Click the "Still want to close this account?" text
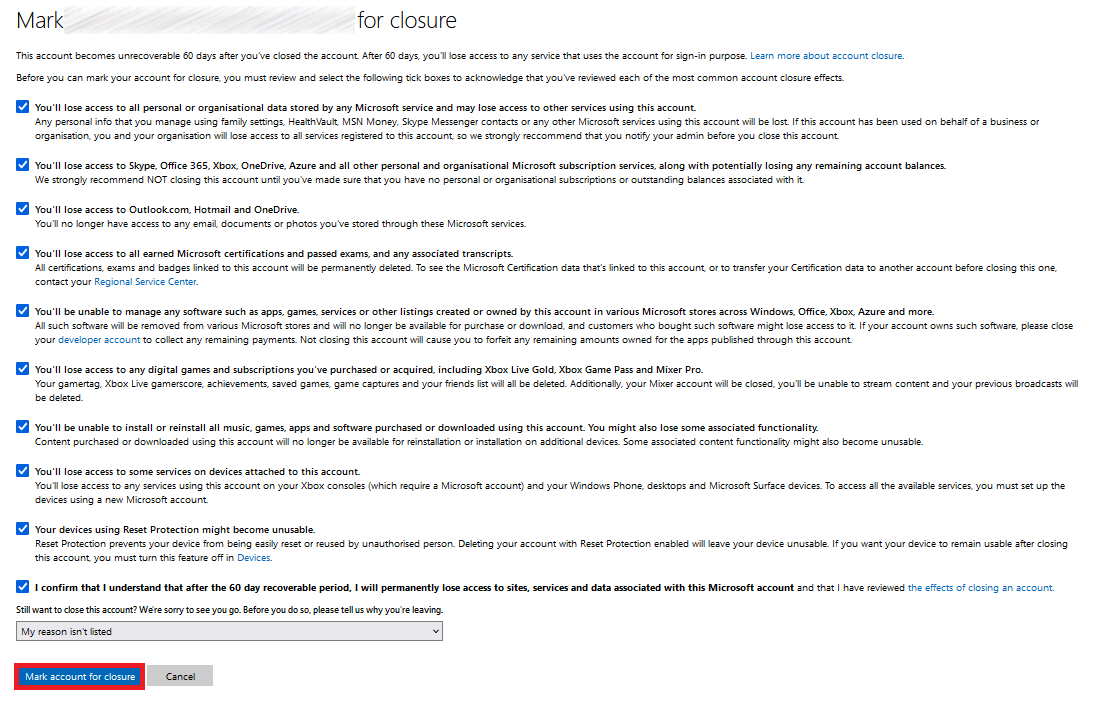Image resolution: width=1096 pixels, height=705 pixels. tap(229, 609)
